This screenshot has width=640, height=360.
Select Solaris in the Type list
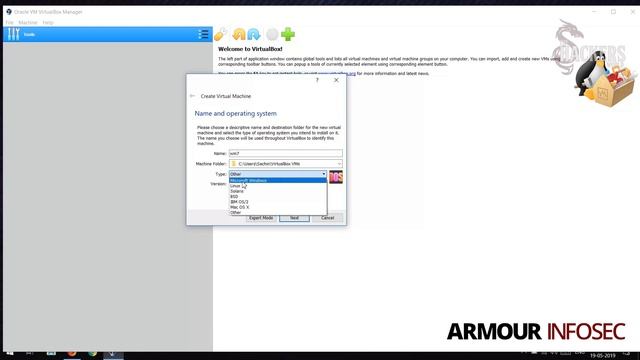click(278, 191)
